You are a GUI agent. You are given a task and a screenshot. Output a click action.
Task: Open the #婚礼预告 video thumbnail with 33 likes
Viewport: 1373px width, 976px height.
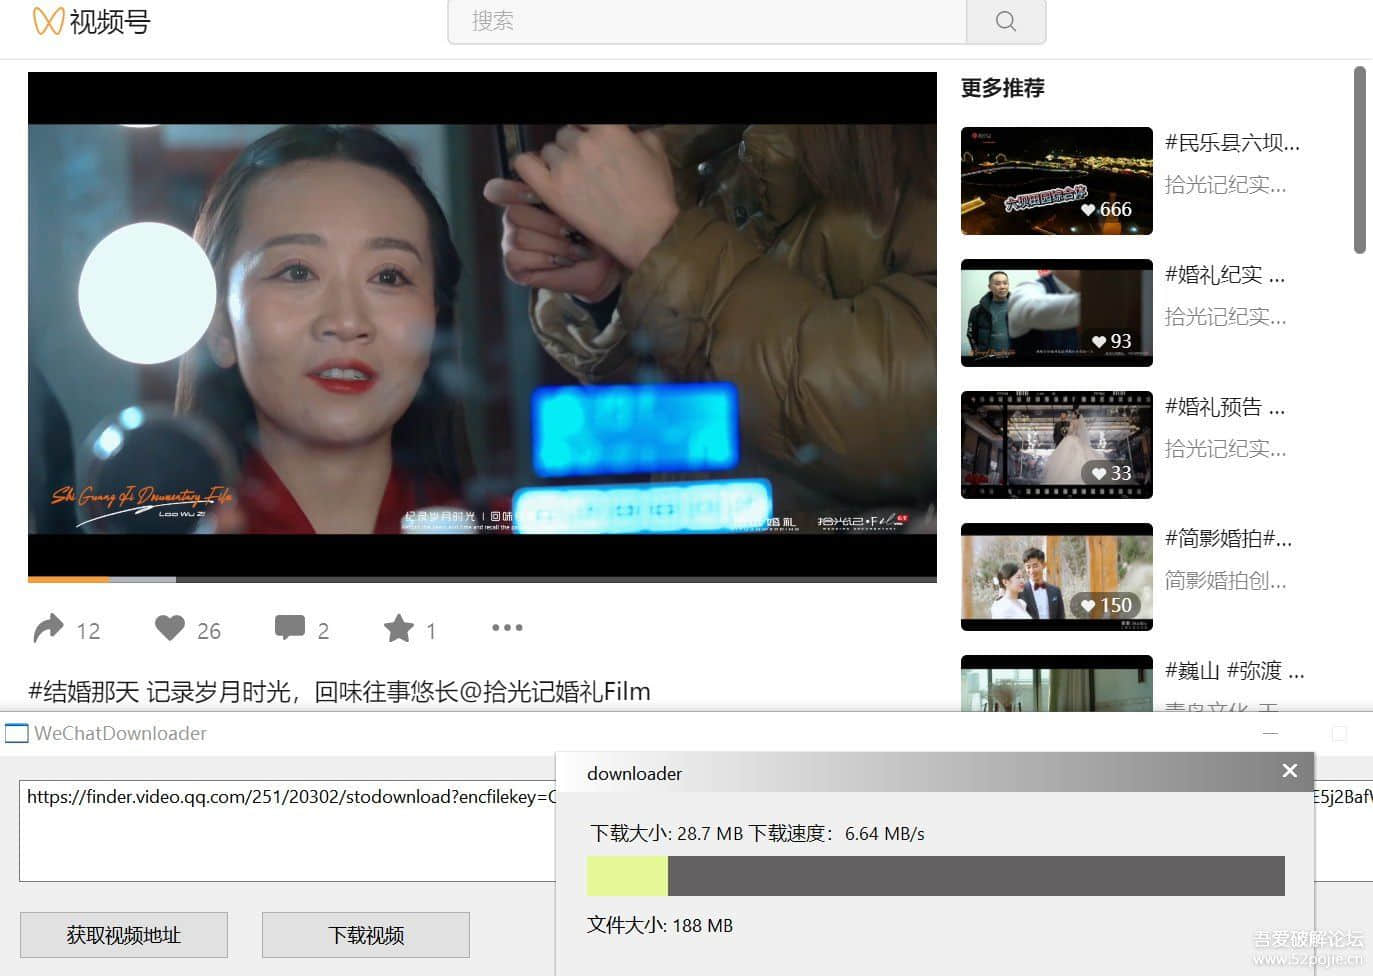(1057, 445)
